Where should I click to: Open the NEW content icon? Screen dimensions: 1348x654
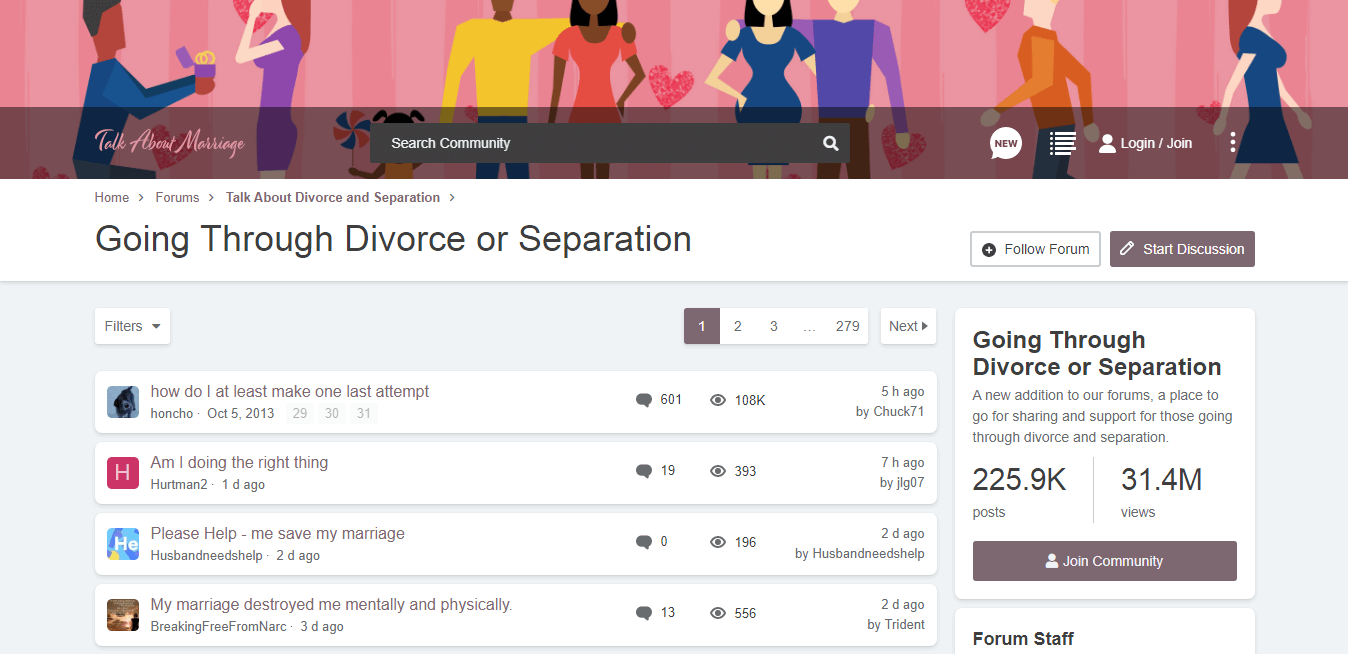[1005, 142]
